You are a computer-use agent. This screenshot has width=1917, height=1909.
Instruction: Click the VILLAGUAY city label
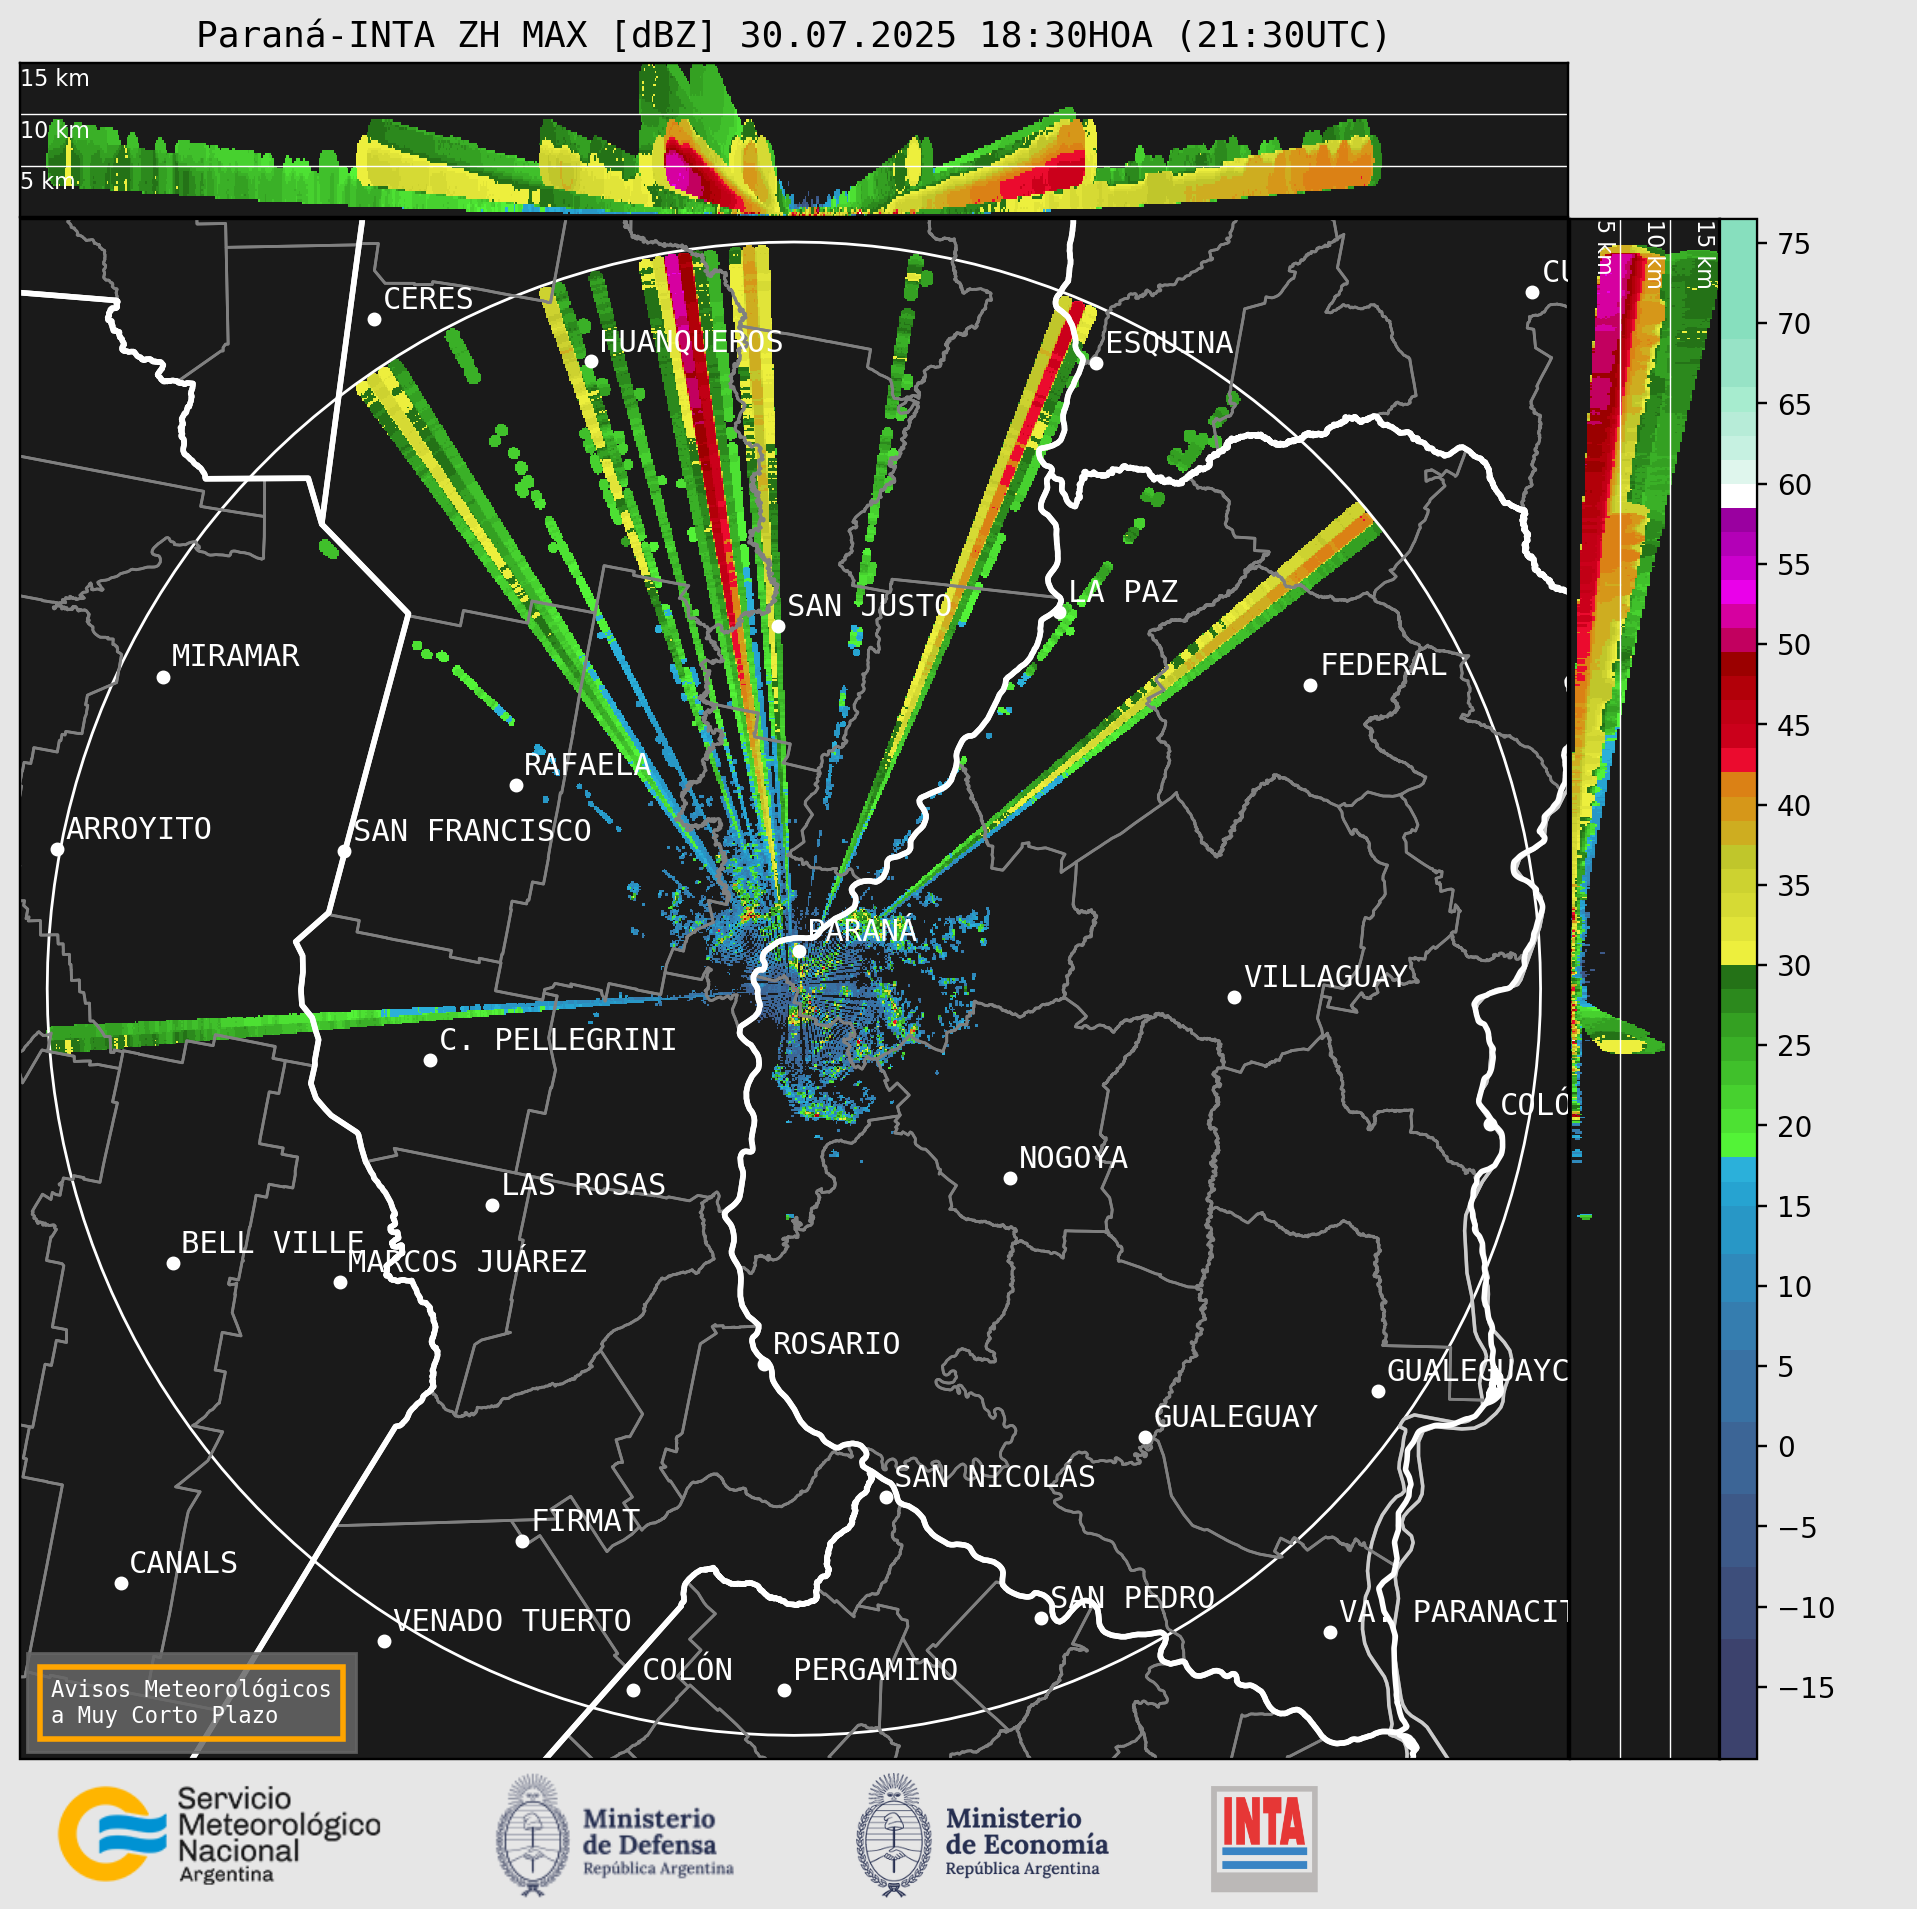[1326, 977]
